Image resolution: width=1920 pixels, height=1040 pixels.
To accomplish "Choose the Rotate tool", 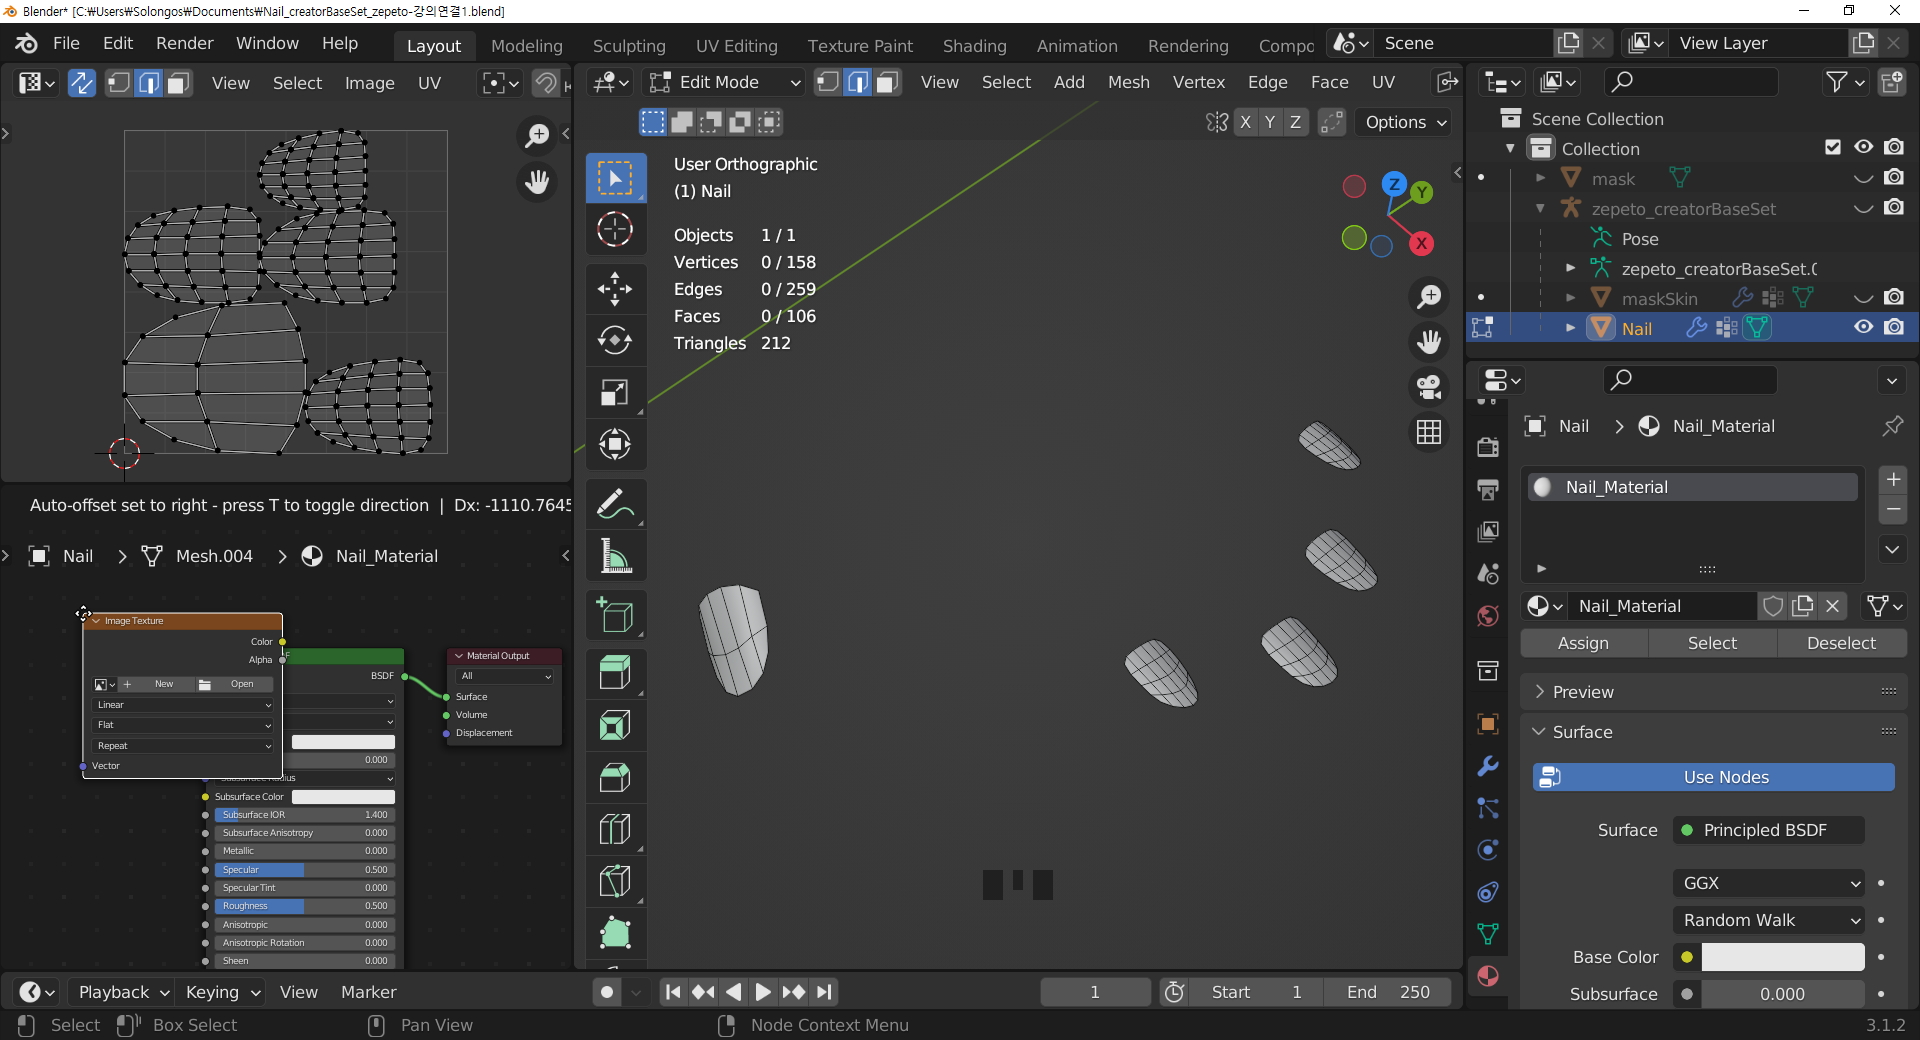I will tap(615, 340).
